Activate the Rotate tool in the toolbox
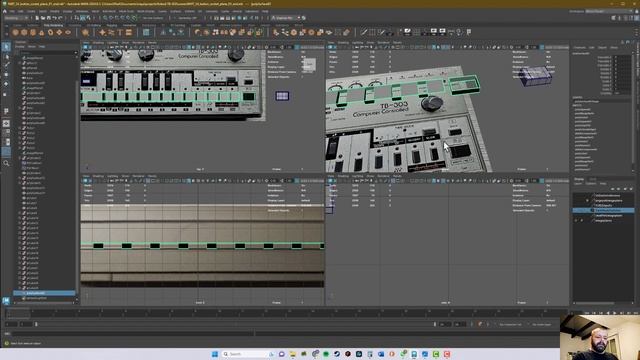Image resolution: width=640 pixels, height=360 pixels. click(x=6, y=84)
